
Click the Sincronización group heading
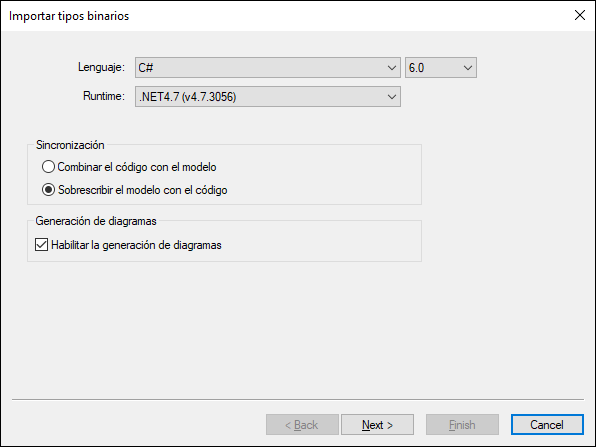70,145
